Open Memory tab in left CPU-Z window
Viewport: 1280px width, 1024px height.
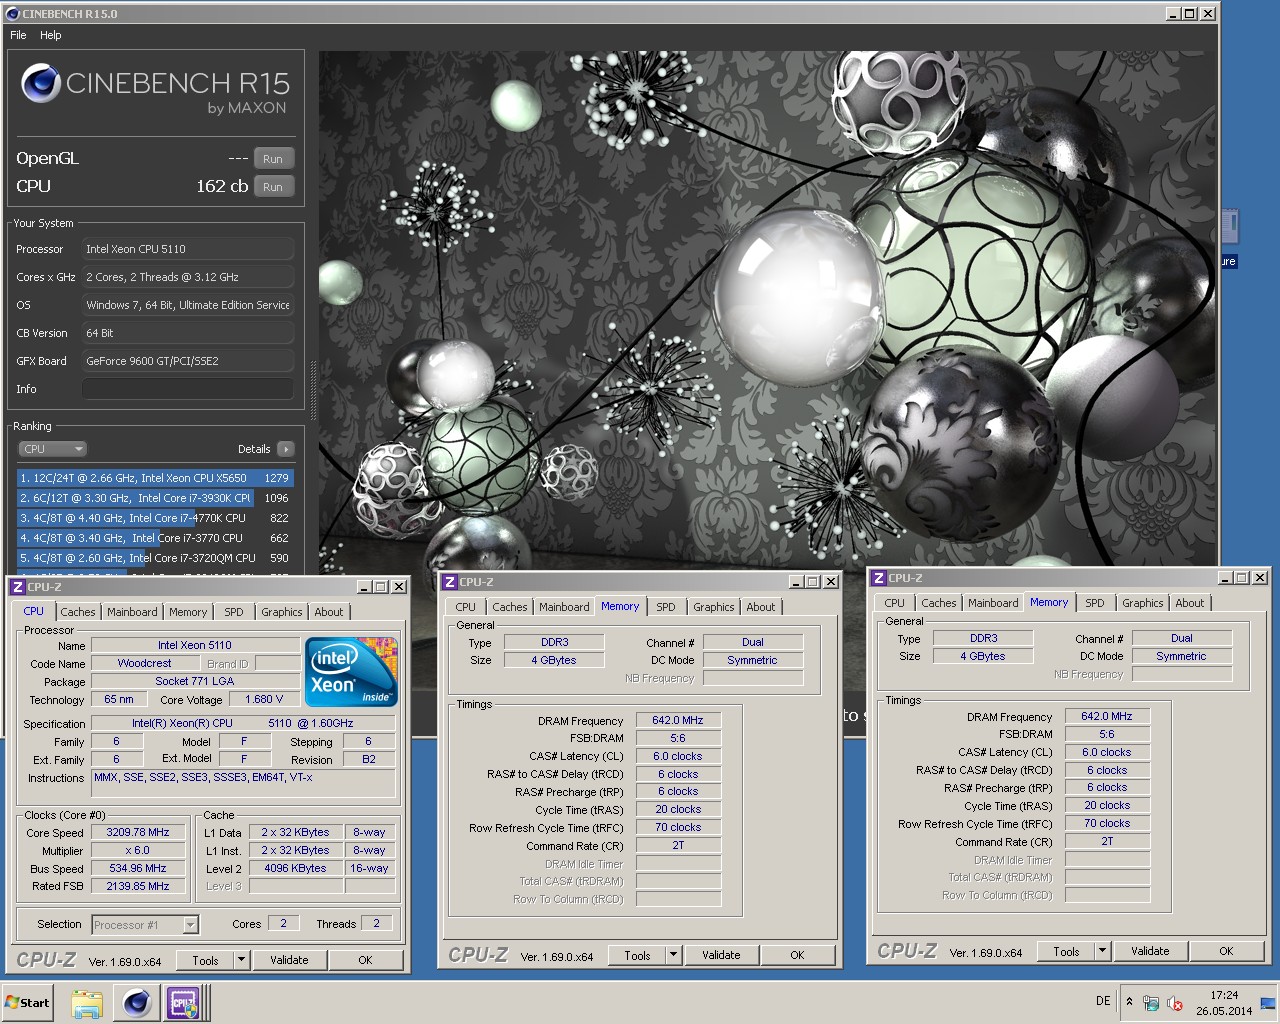coord(188,612)
